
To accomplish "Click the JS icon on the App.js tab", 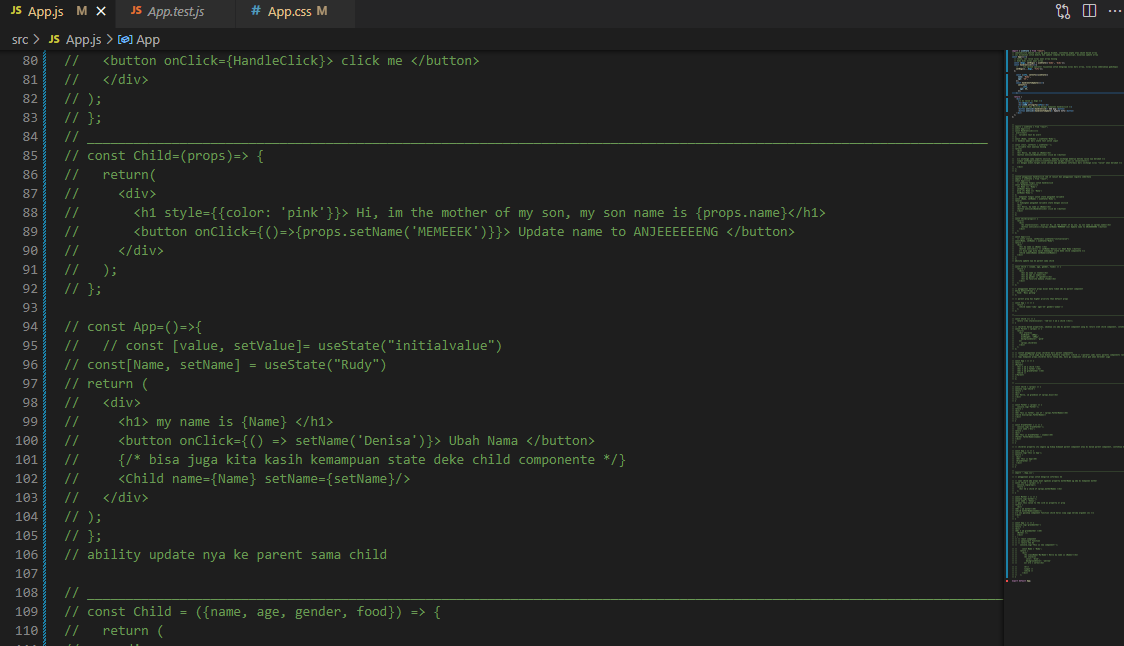I will (x=16, y=11).
